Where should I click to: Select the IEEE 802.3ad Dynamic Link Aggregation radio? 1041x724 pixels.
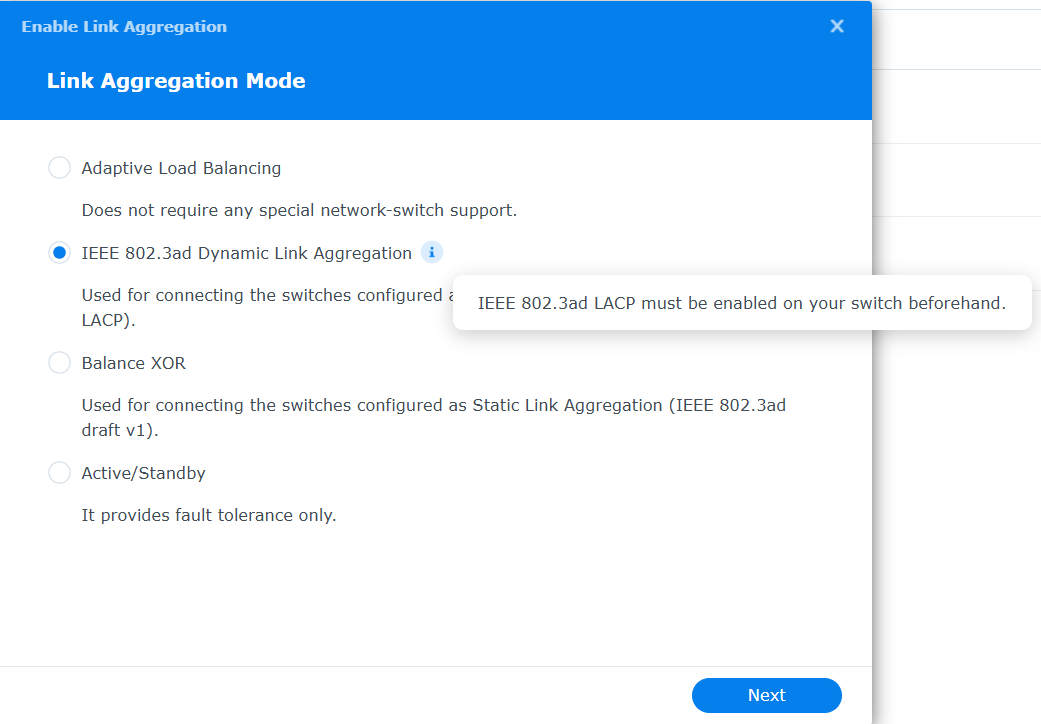(x=59, y=253)
